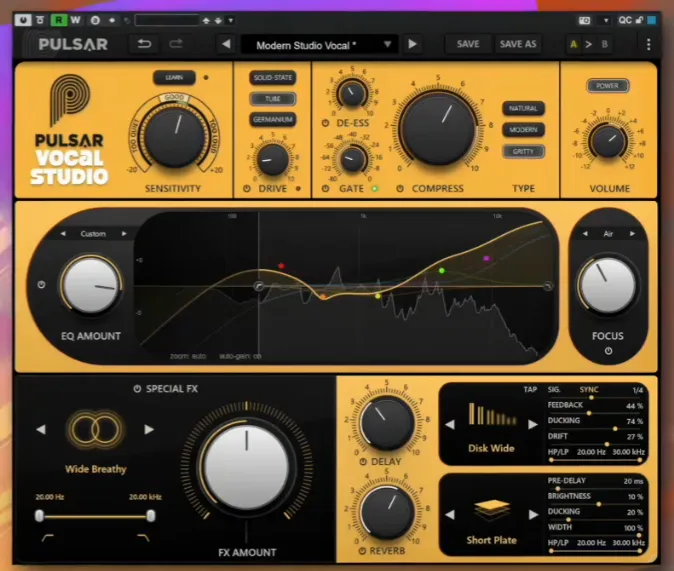Click the host plugin bypass power icon
The height and width of the screenshot is (571, 674).
click(x=23, y=20)
